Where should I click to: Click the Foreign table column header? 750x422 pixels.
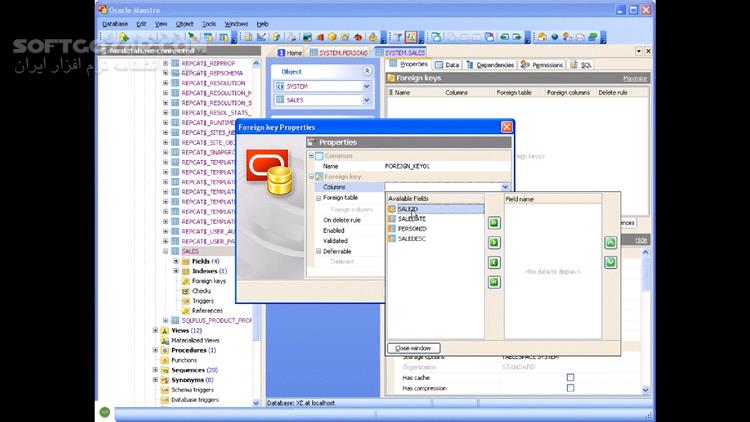[514, 92]
